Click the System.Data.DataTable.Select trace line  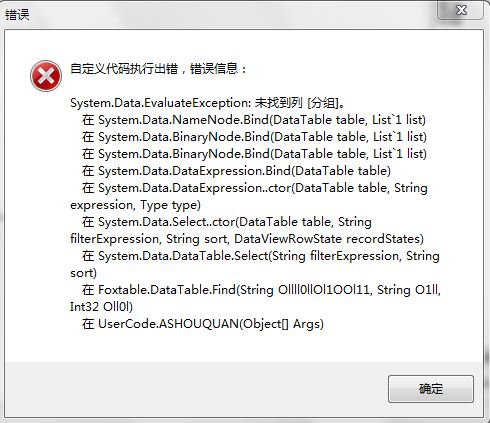click(261, 256)
